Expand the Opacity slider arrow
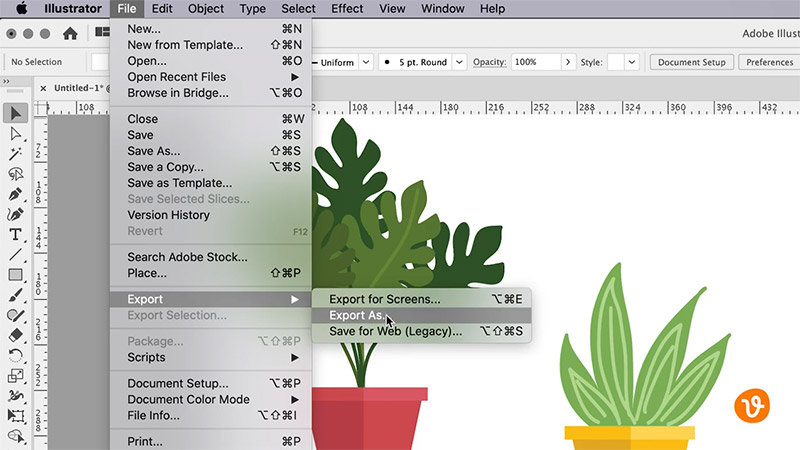The width and height of the screenshot is (800, 450). pos(568,62)
